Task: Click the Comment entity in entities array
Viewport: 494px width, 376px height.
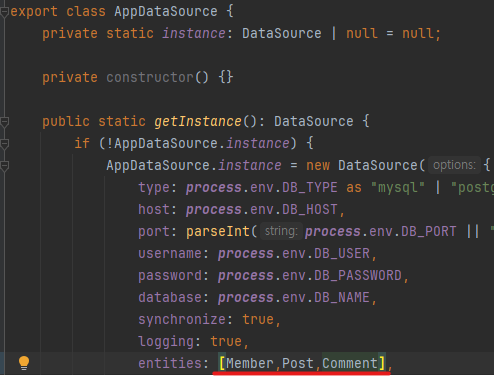Action: (x=350, y=364)
